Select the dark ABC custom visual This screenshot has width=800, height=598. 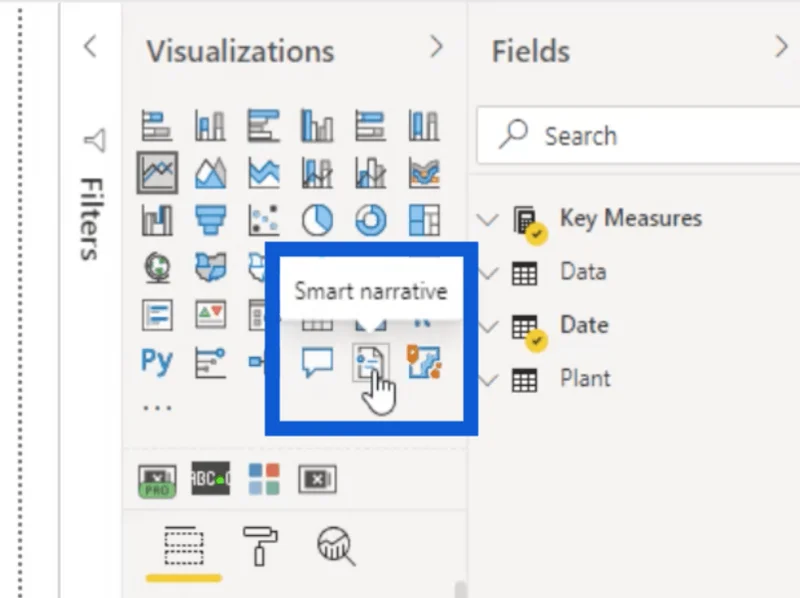coord(210,479)
